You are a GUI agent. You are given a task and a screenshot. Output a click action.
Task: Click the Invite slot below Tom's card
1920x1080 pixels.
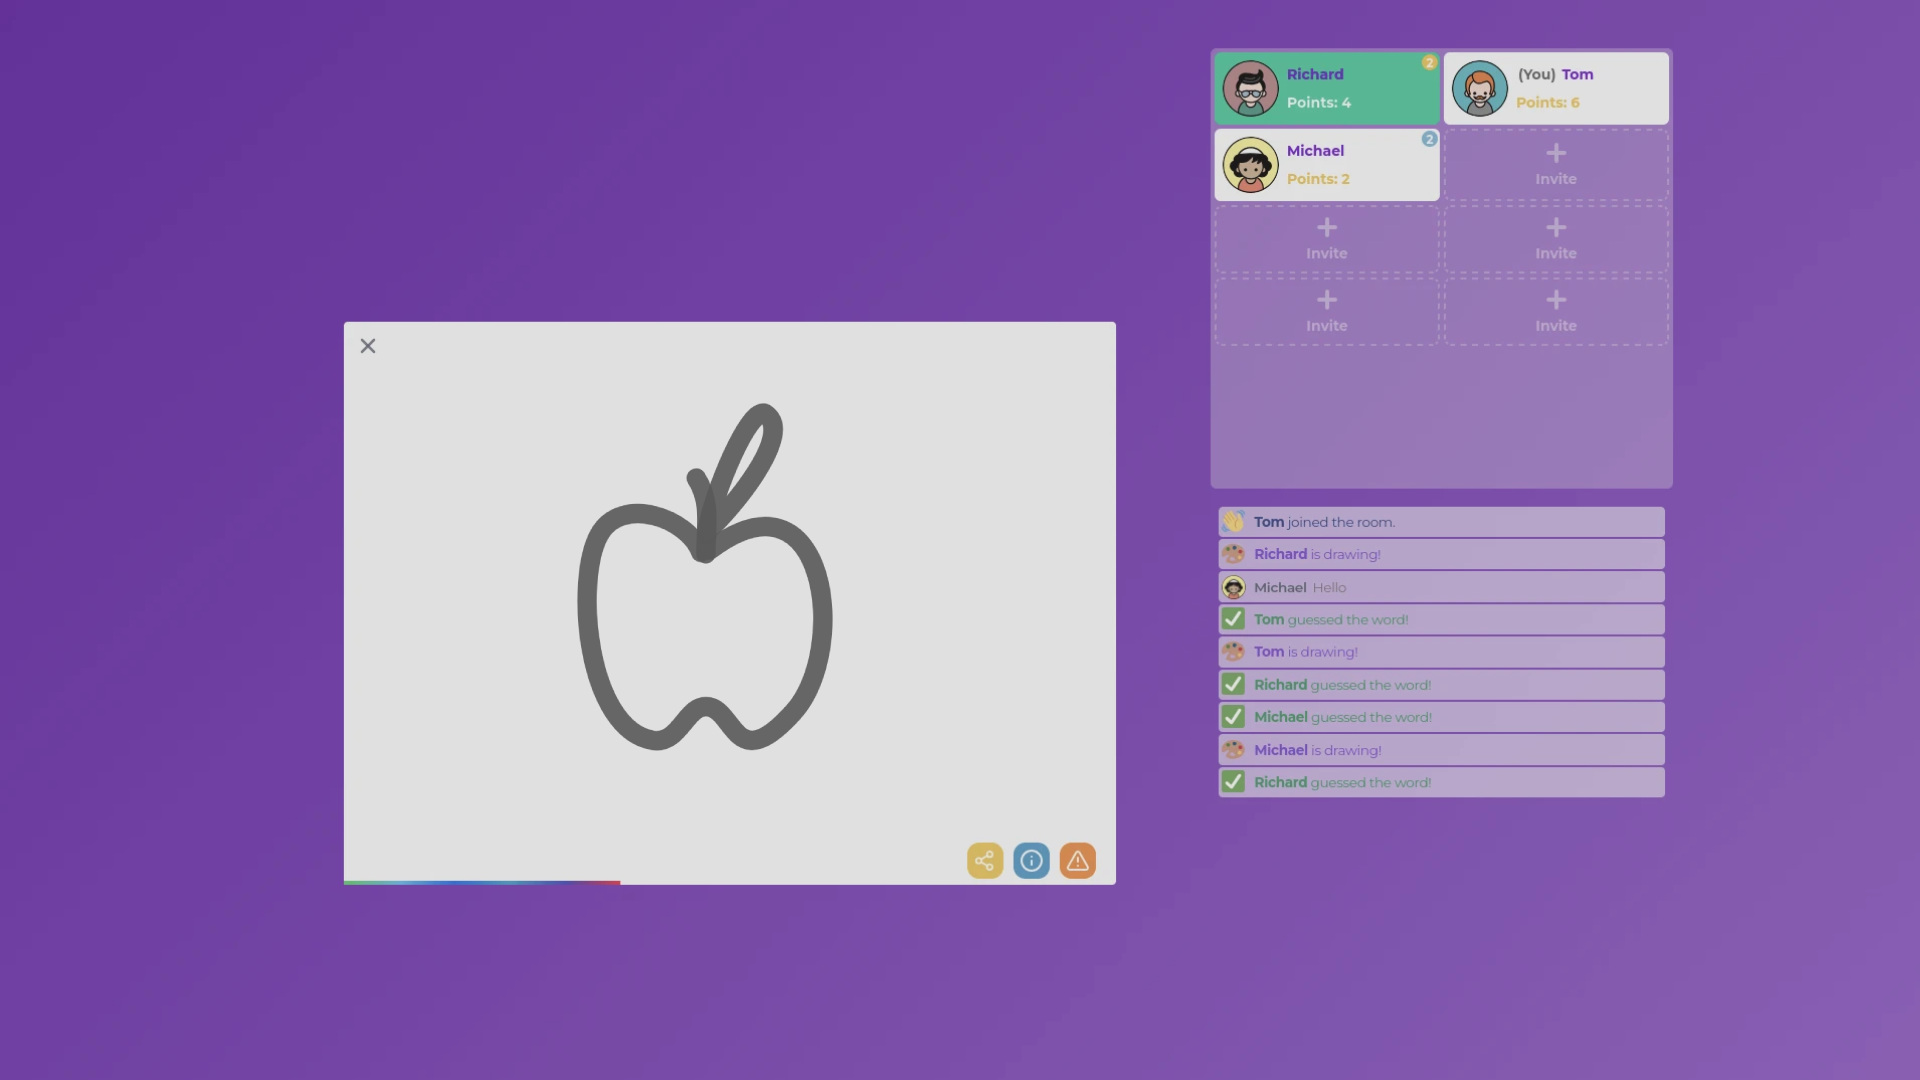pos(1556,164)
